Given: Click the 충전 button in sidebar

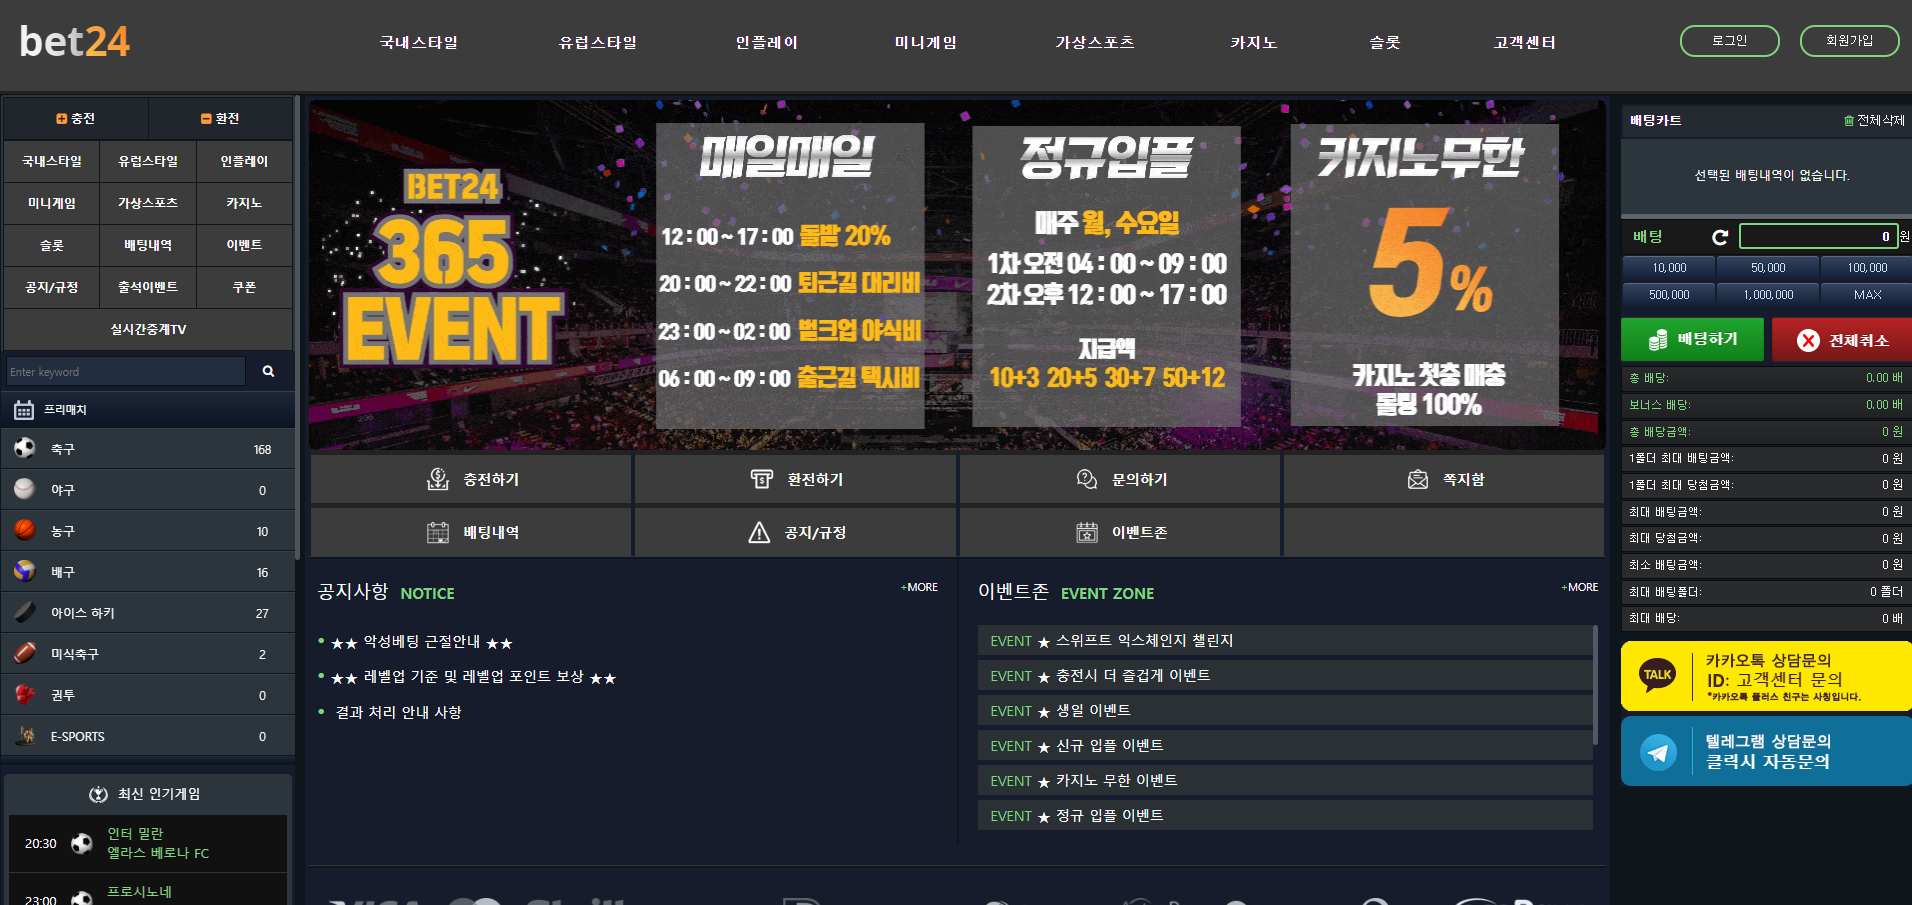Looking at the screenshot, I should click(76, 118).
